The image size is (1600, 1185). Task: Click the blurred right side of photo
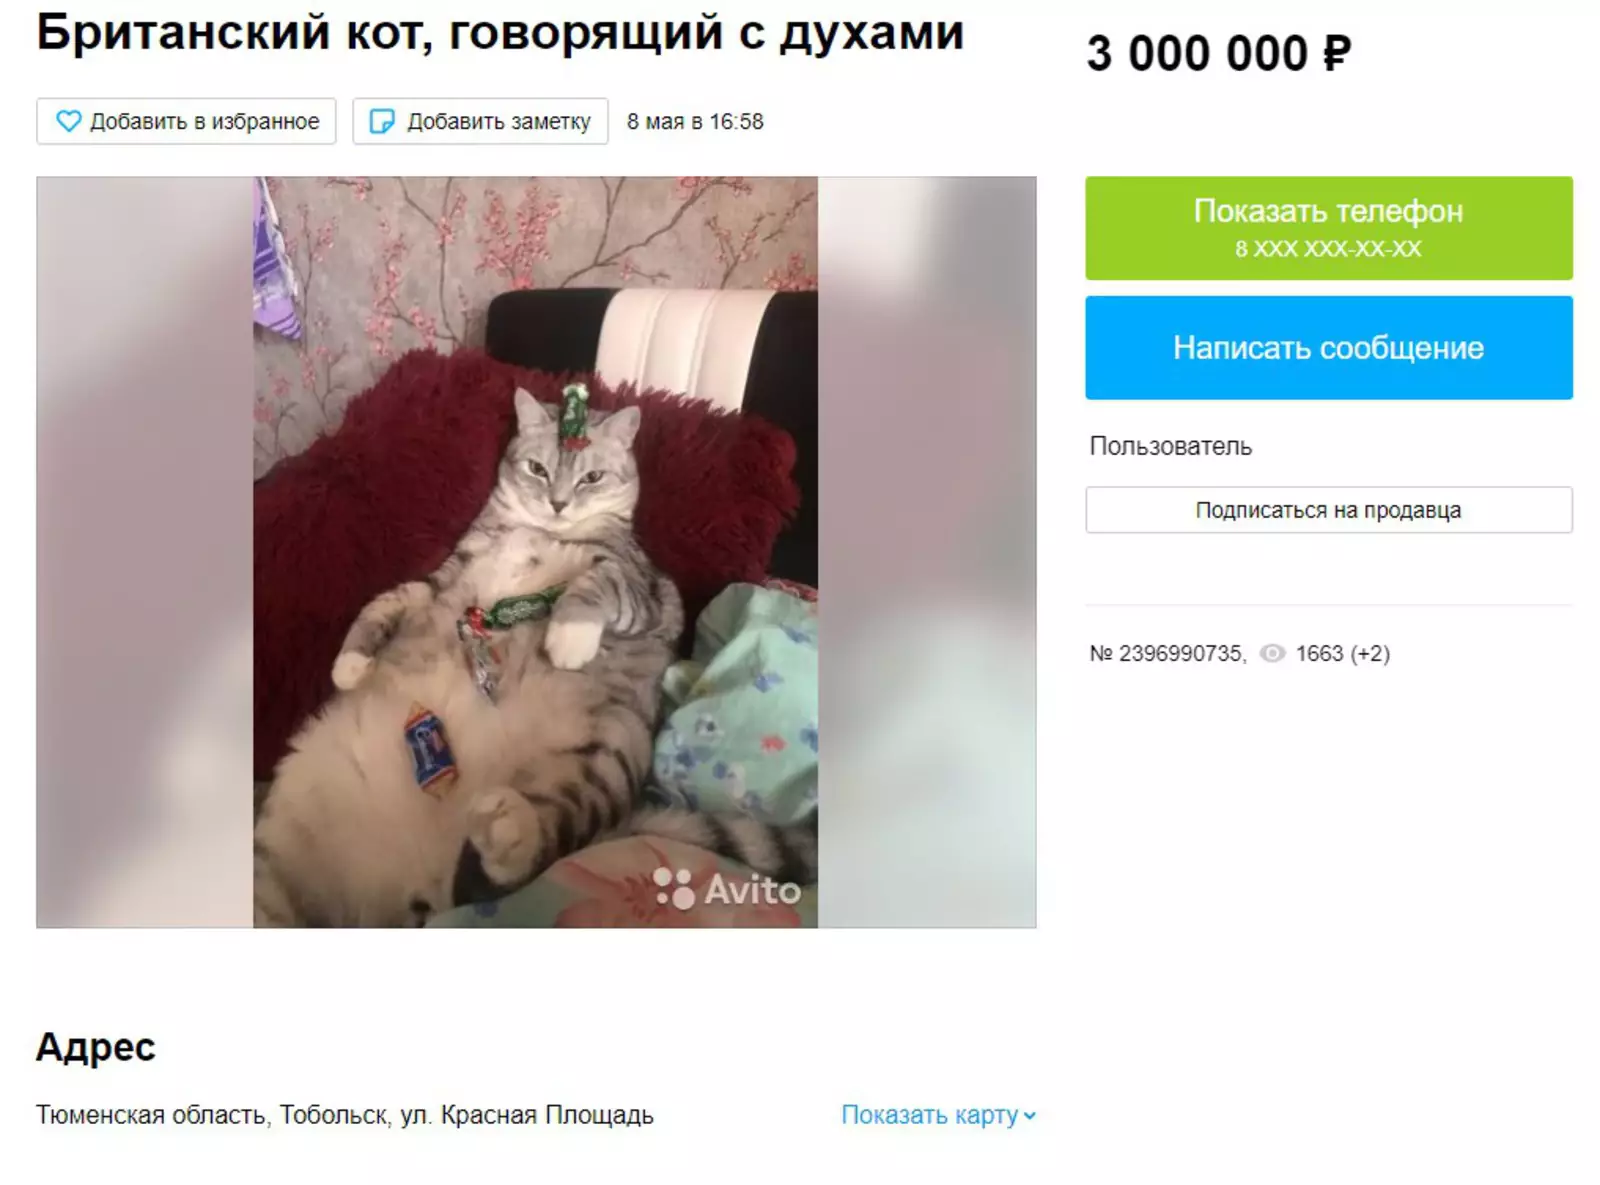(927, 552)
